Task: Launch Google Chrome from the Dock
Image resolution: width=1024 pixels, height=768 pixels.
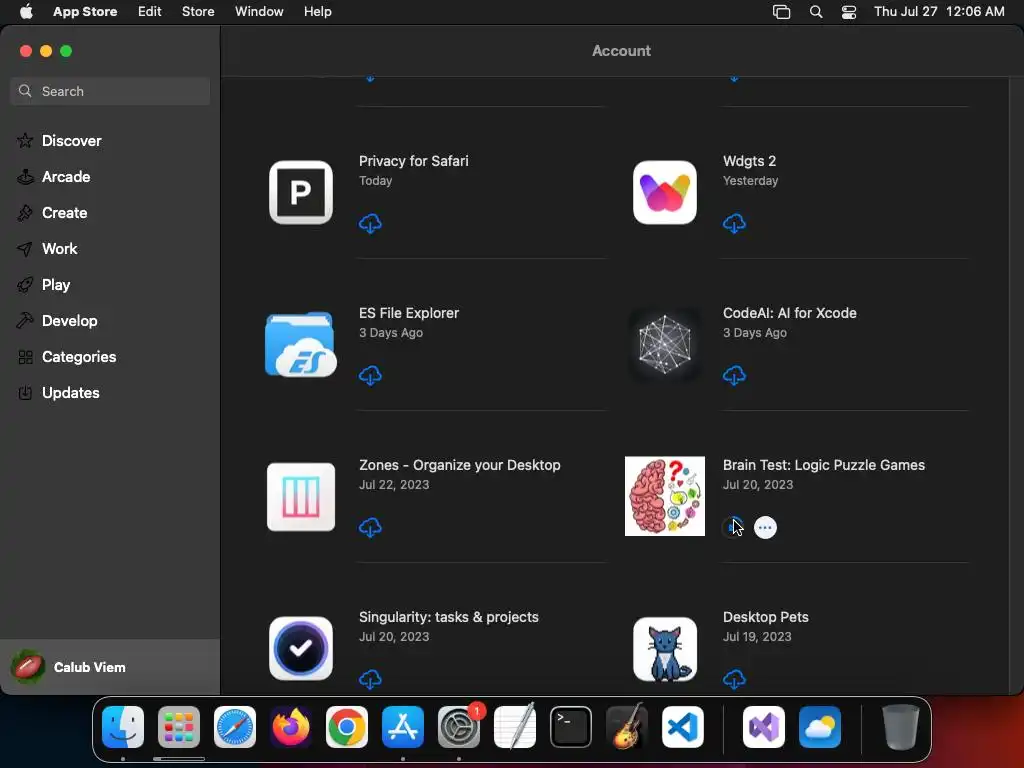Action: click(347, 726)
